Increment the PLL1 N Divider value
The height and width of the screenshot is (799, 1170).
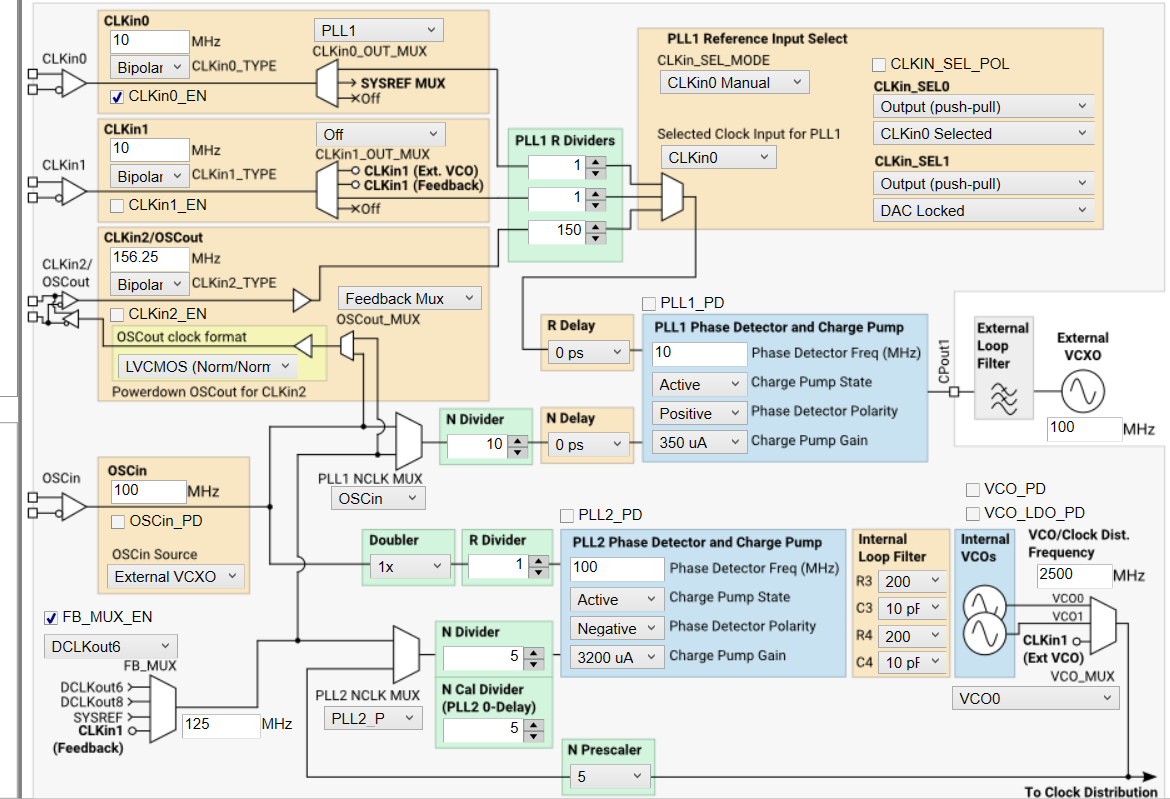(517, 442)
